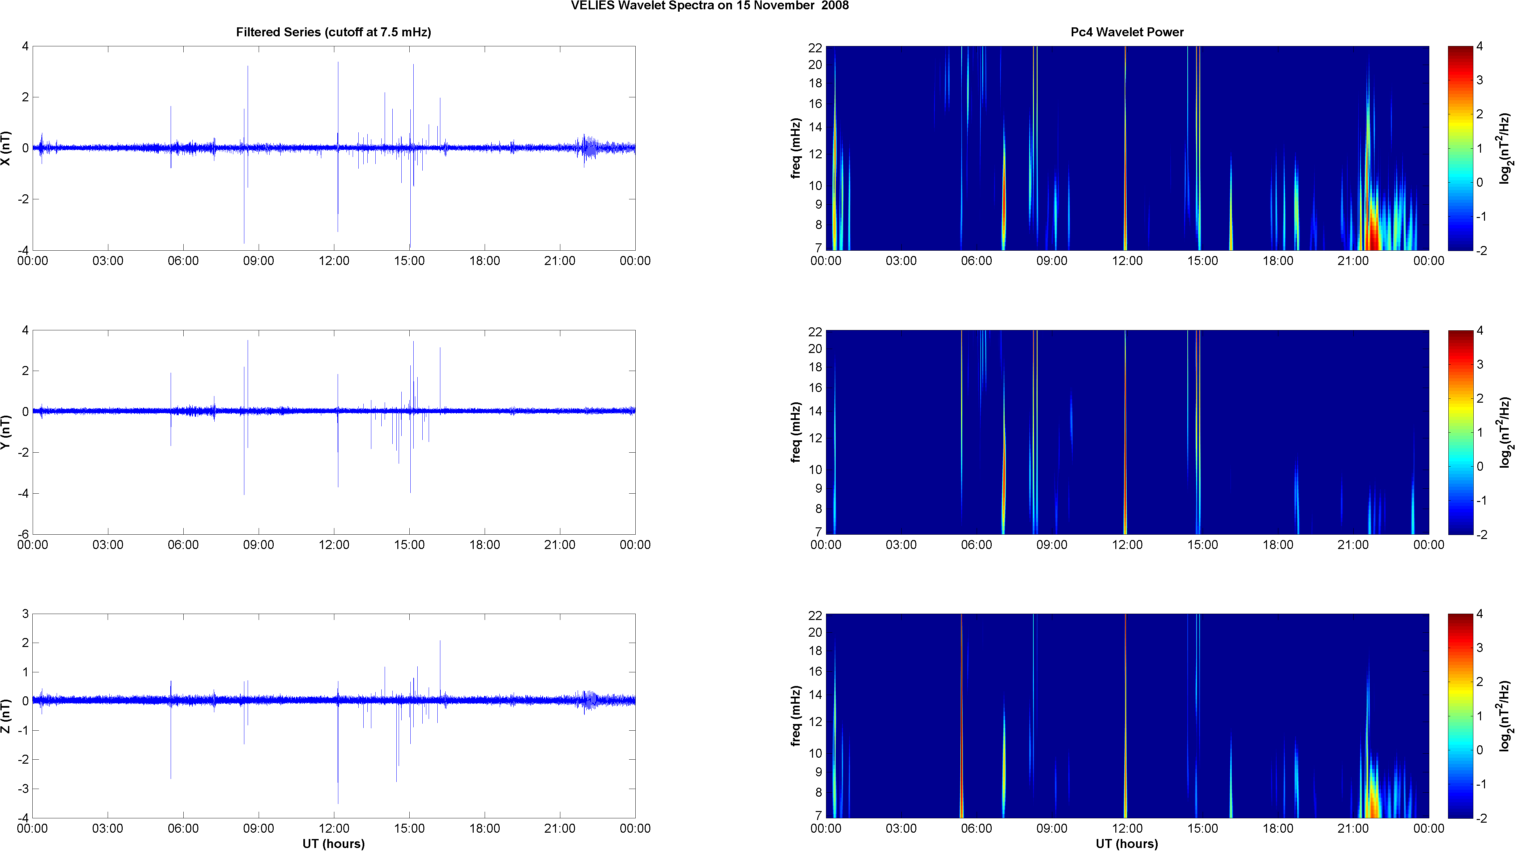The height and width of the screenshot is (851, 1515).
Task: Click freq (mHz) label of bottom spectrogram
Action: pos(796,716)
